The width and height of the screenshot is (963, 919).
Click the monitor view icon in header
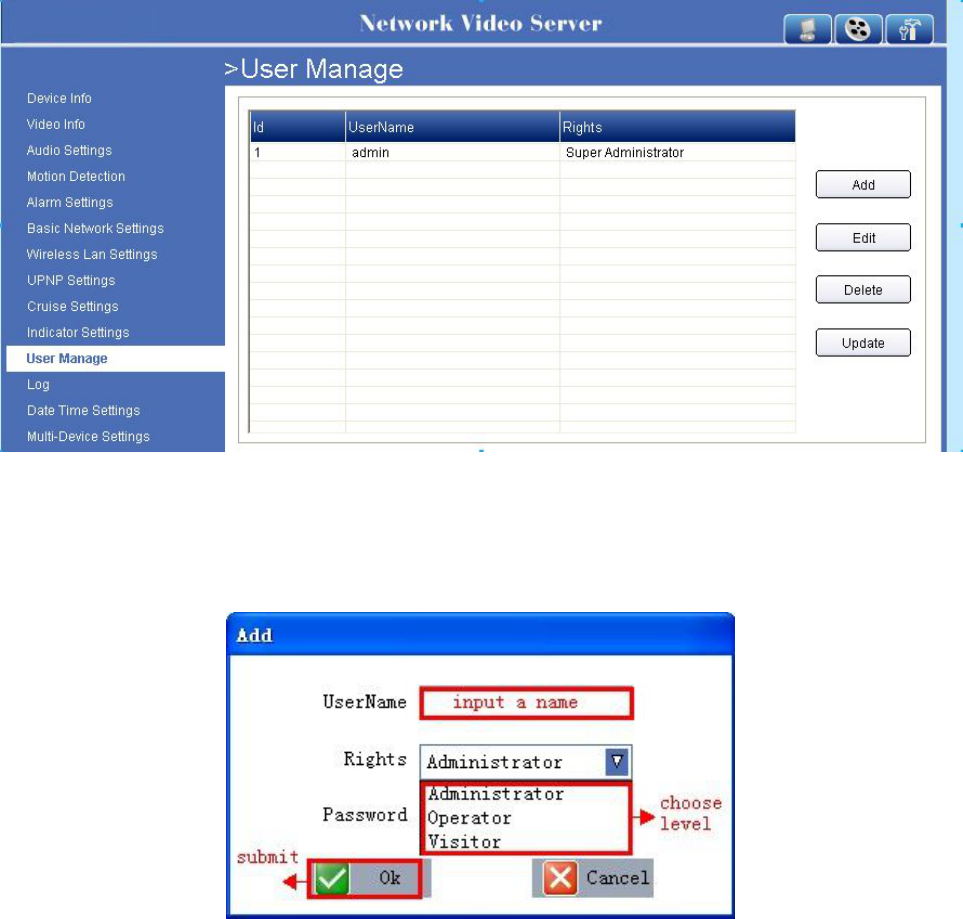[808, 29]
